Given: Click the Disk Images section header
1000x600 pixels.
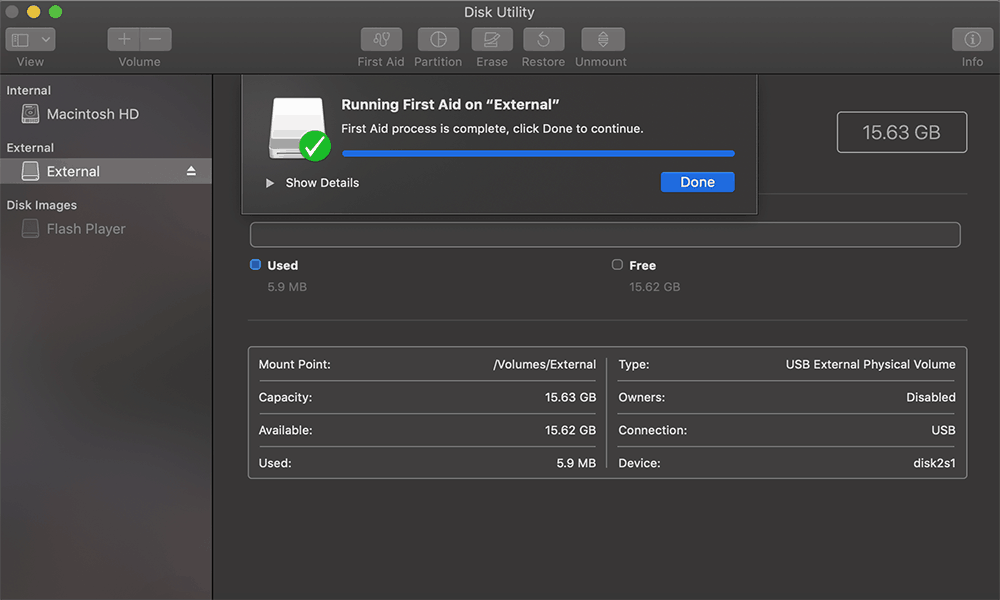Looking at the screenshot, I should pos(41,205).
